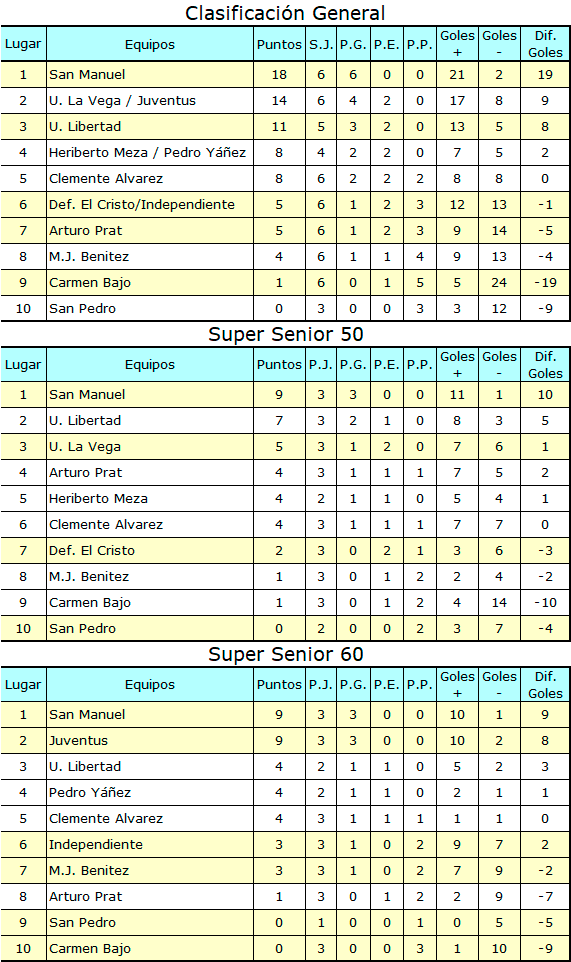Select Def. El Cristo/Independiente team name
This screenshot has width=571, height=962.
(142, 204)
